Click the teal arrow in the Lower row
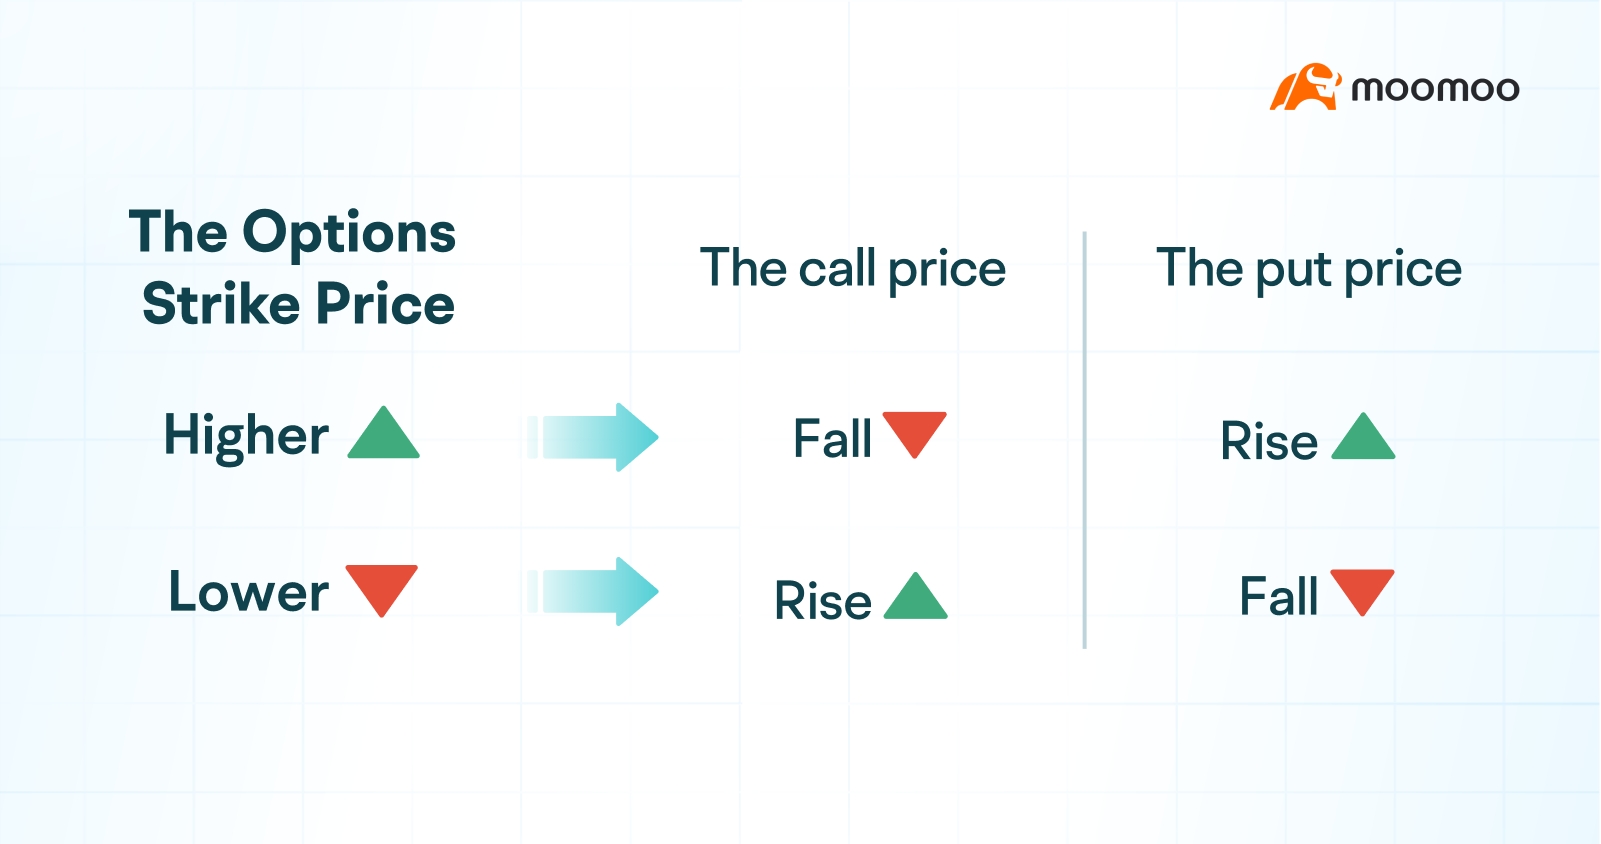The image size is (1601, 844). coord(593,591)
